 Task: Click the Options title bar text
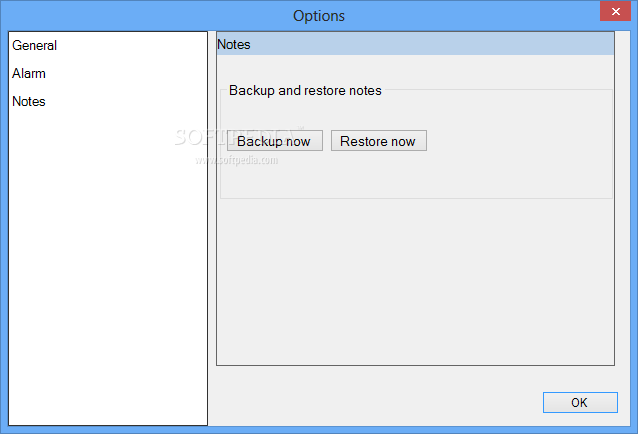[x=319, y=15]
